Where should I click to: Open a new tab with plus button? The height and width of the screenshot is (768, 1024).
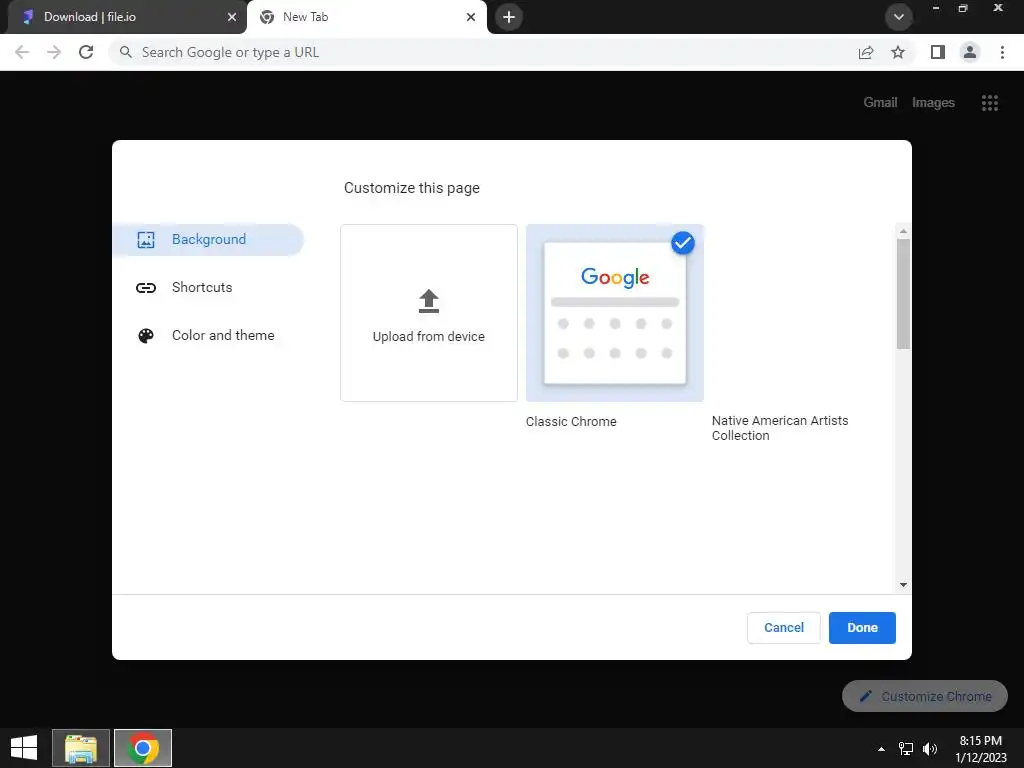click(x=509, y=17)
